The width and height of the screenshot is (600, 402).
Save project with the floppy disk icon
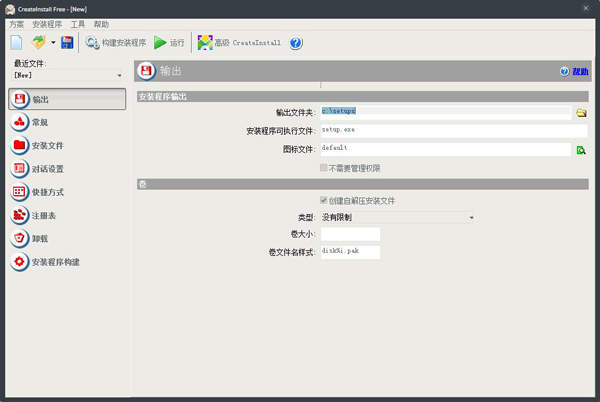tap(67, 42)
